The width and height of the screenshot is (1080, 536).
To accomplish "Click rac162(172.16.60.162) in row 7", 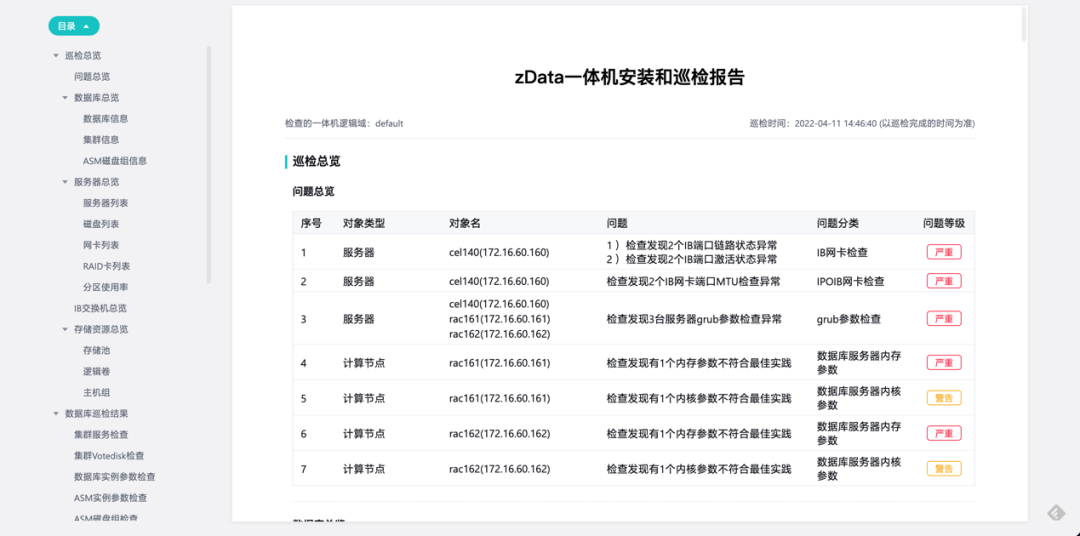I will click(x=499, y=468).
